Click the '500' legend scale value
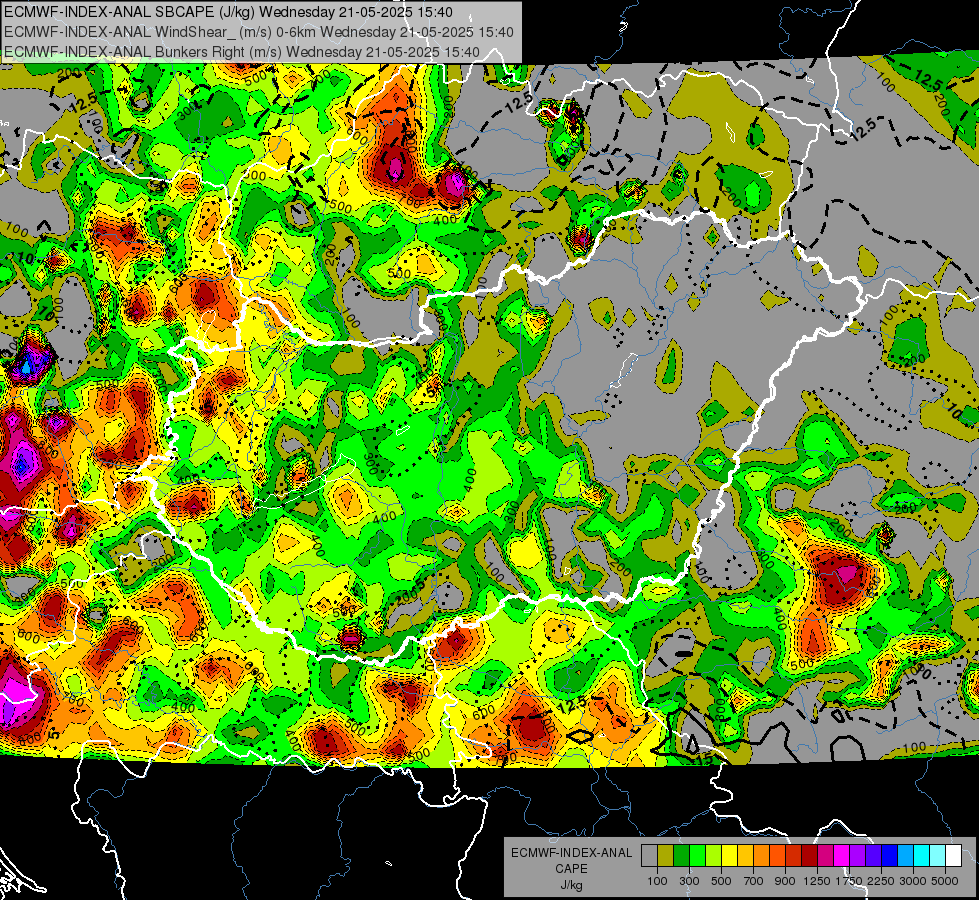 pyautogui.click(x=721, y=881)
